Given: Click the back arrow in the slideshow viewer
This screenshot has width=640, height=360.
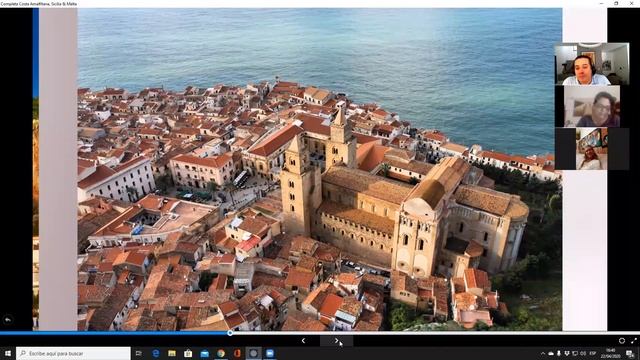Looking at the screenshot, I should tap(7, 320).
